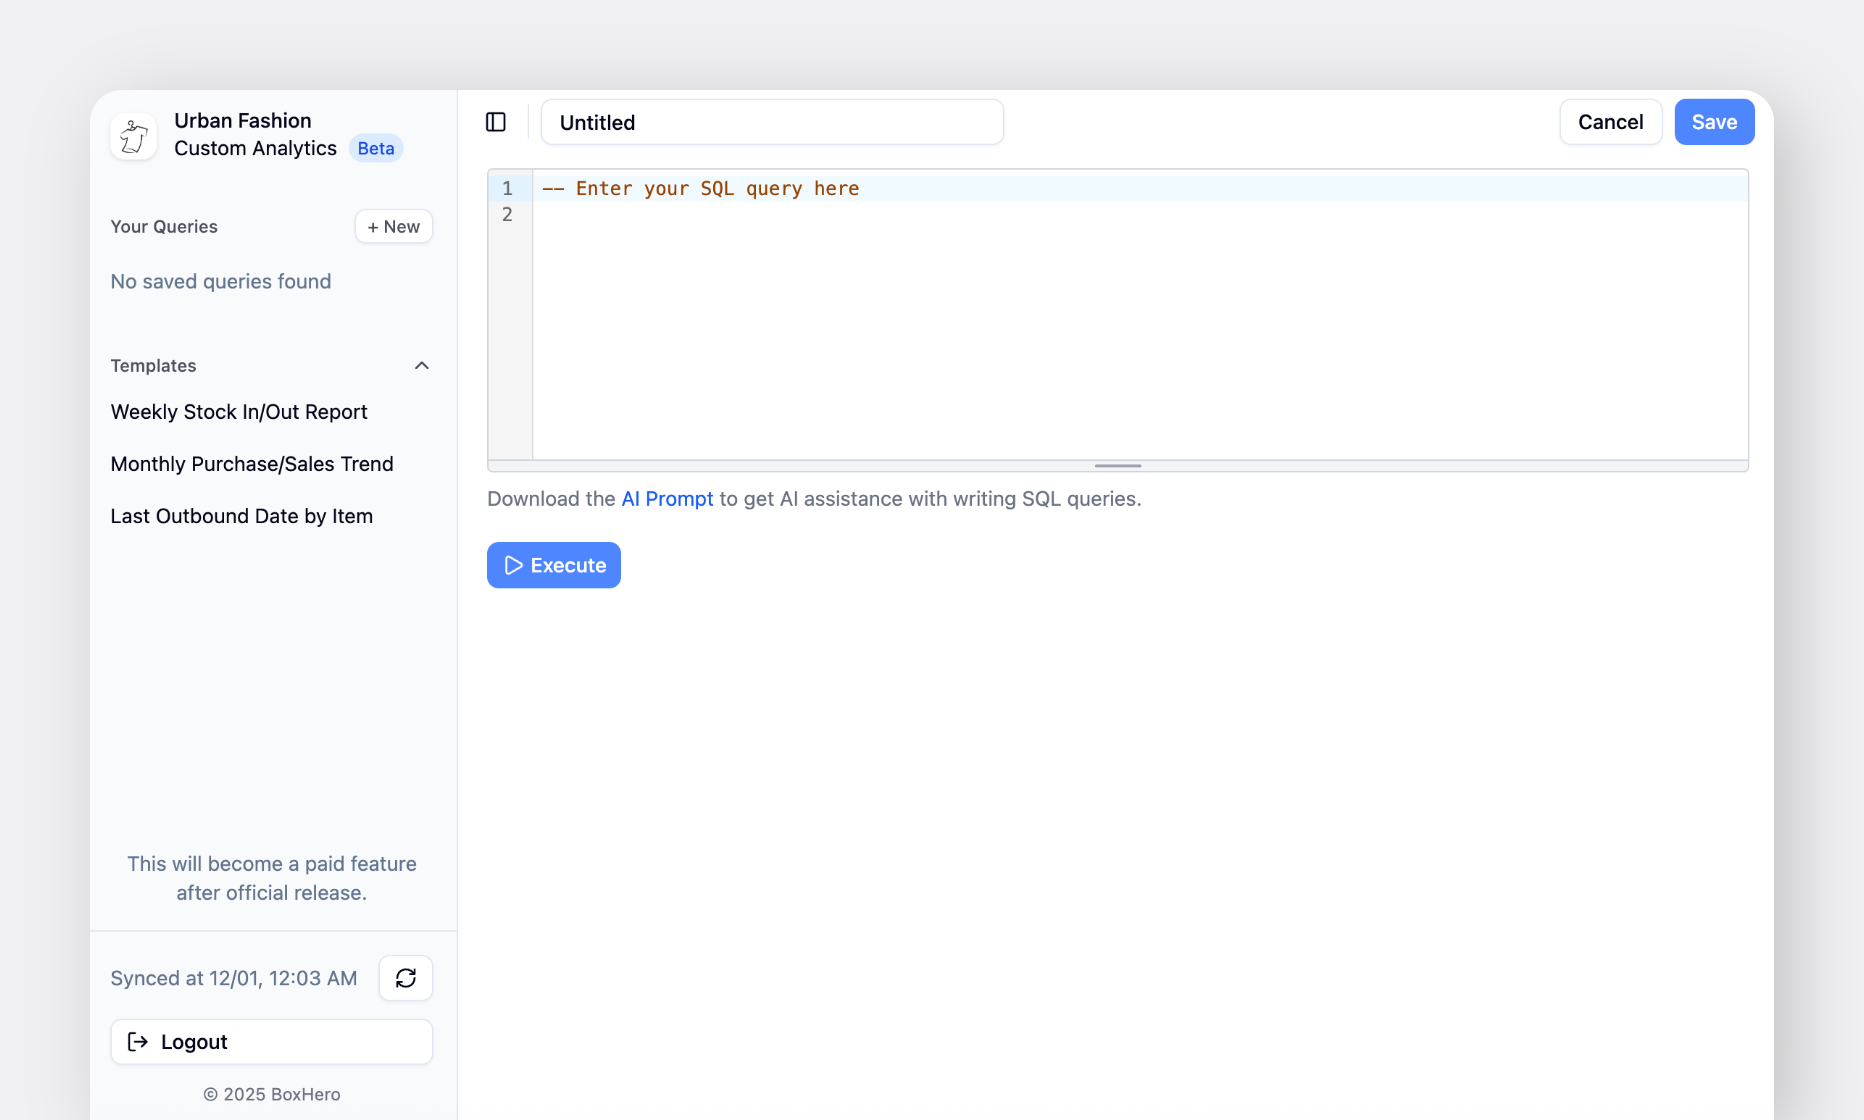This screenshot has width=1864, height=1120.
Task: Click the line number 1 in the editor gutter
Action: pos(507,188)
